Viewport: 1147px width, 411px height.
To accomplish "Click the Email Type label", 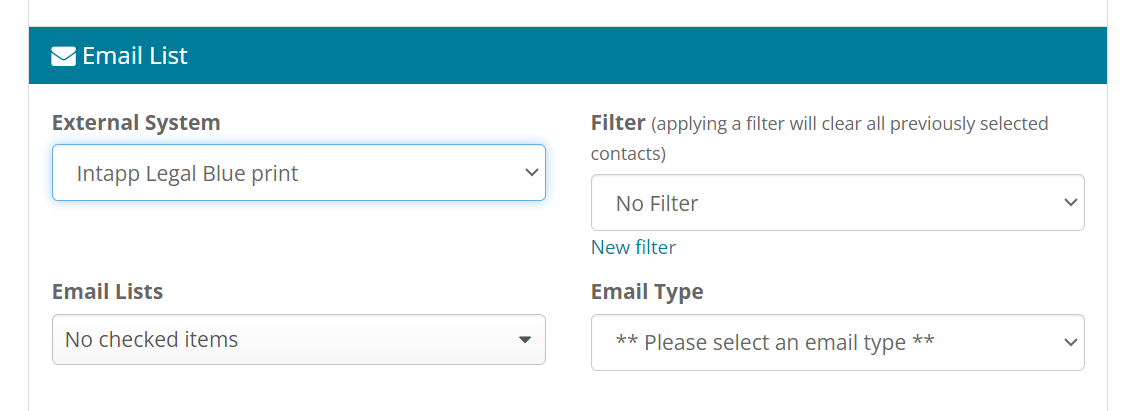I will [x=647, y=292].
